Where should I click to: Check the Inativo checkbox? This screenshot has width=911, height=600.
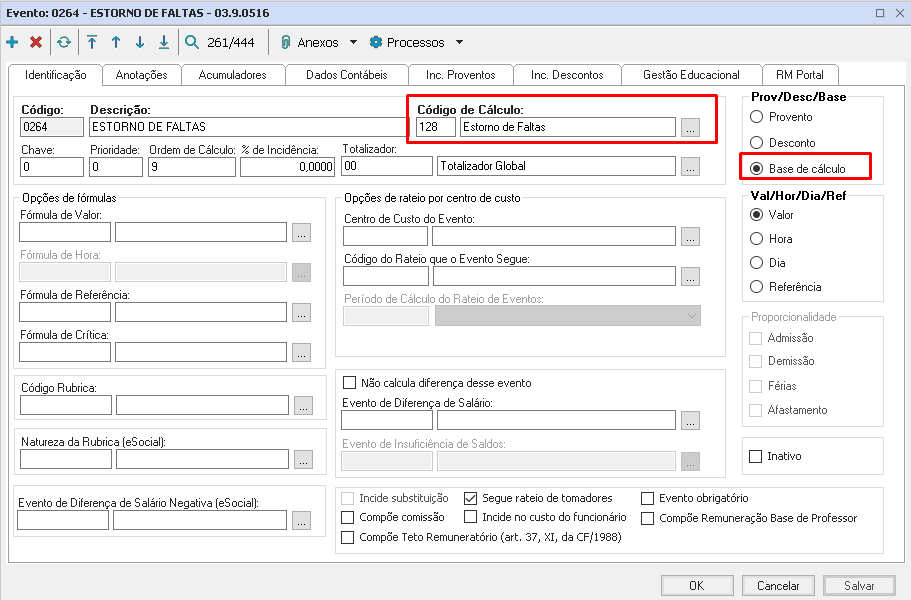point(755,457)
